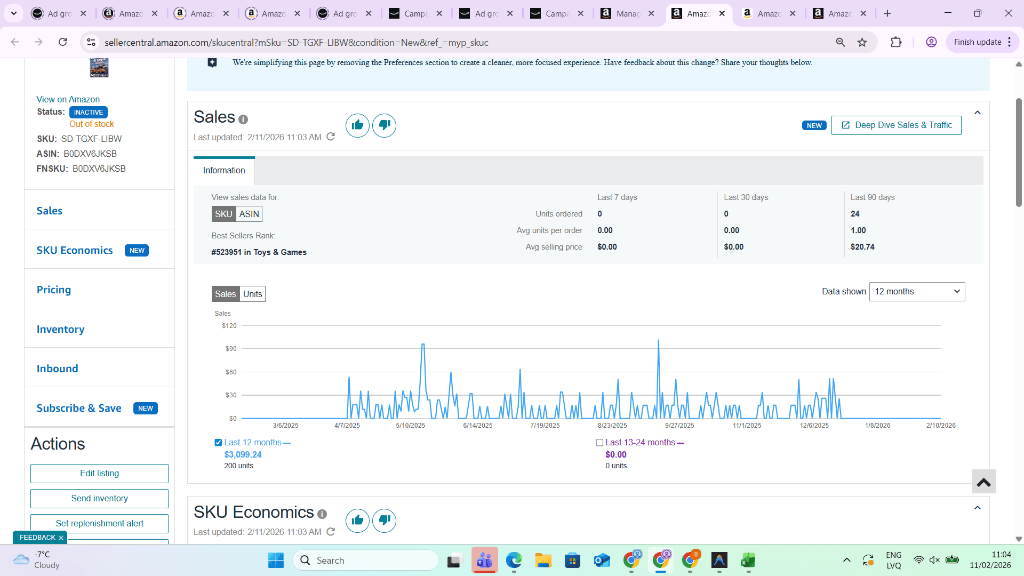Select the Information tab
This screenshot has height=576, width=1024.
tap(224, 170)
